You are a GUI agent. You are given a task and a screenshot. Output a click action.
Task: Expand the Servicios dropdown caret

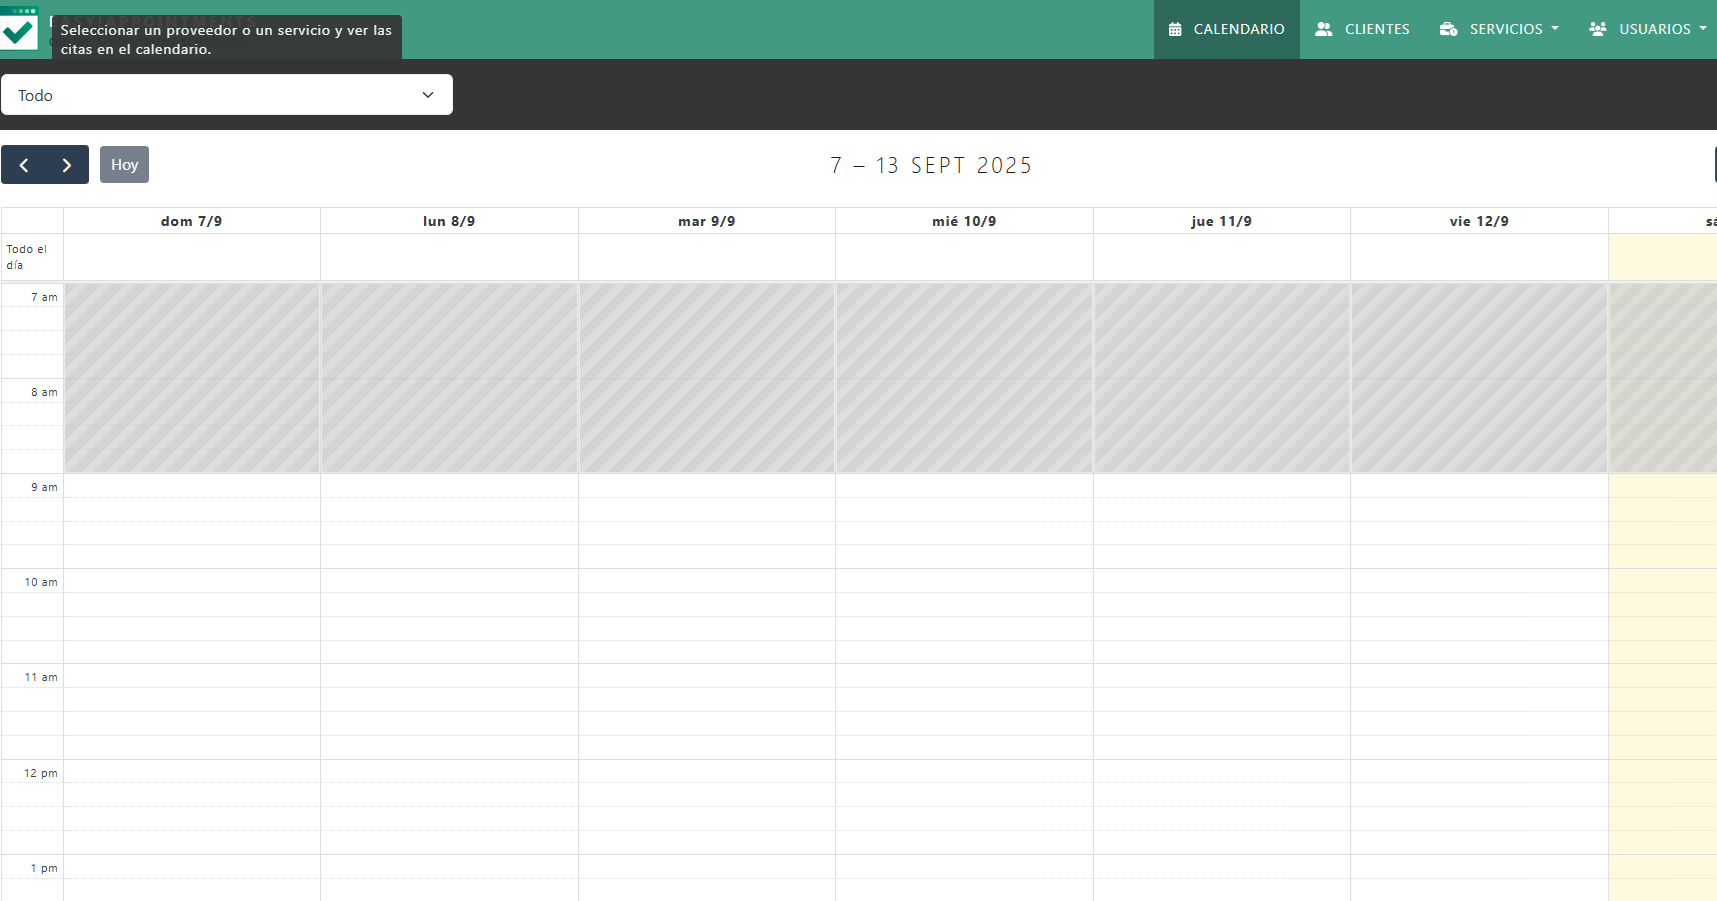(1555, 29)
